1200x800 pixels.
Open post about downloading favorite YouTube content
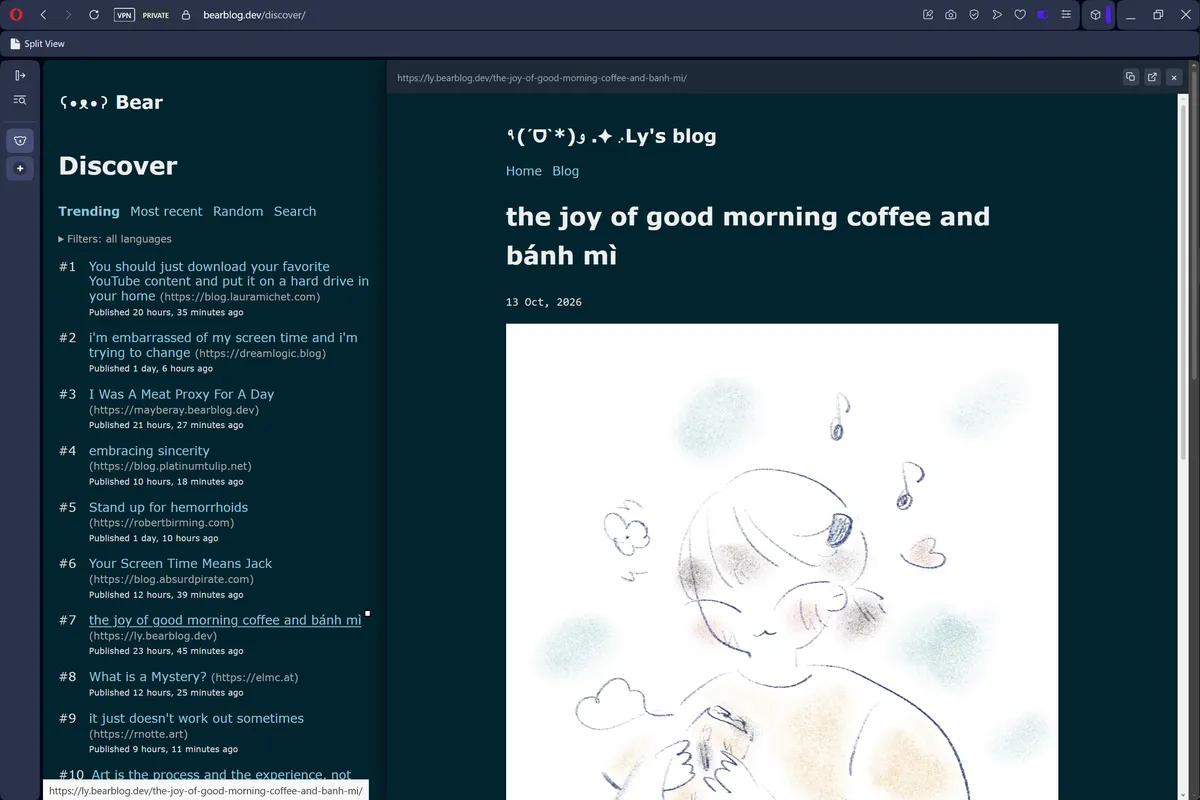(x=229, y=281)
